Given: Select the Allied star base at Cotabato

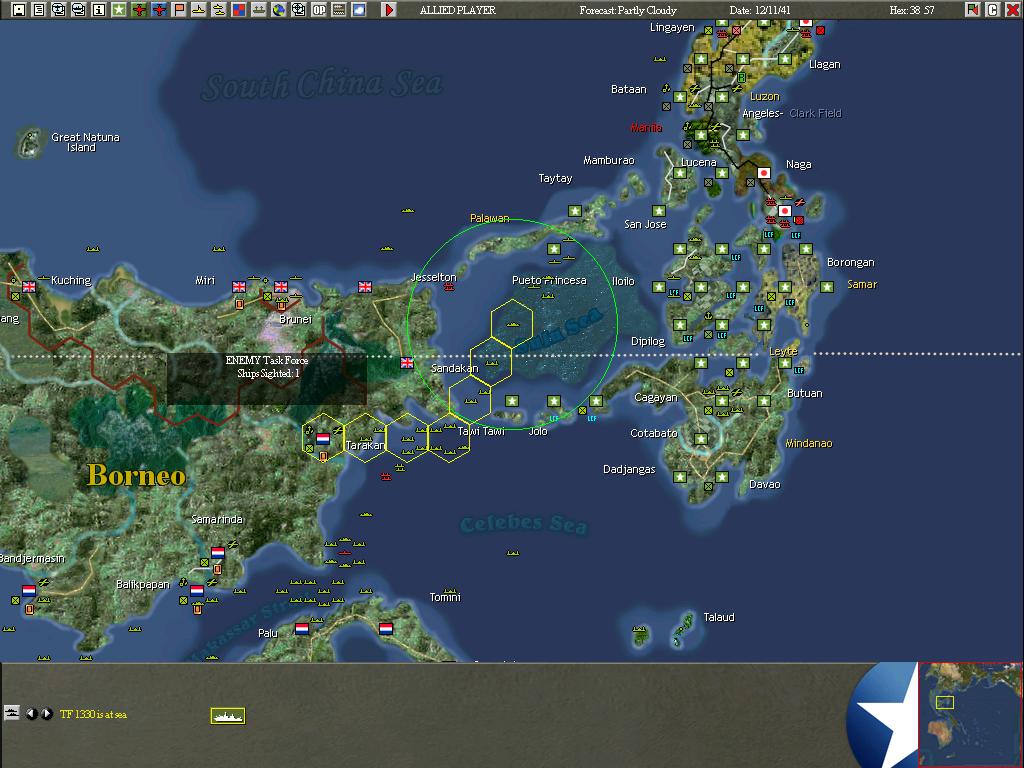Looking at the screenshot, I should pyautogui.click(x=701, y=439).
